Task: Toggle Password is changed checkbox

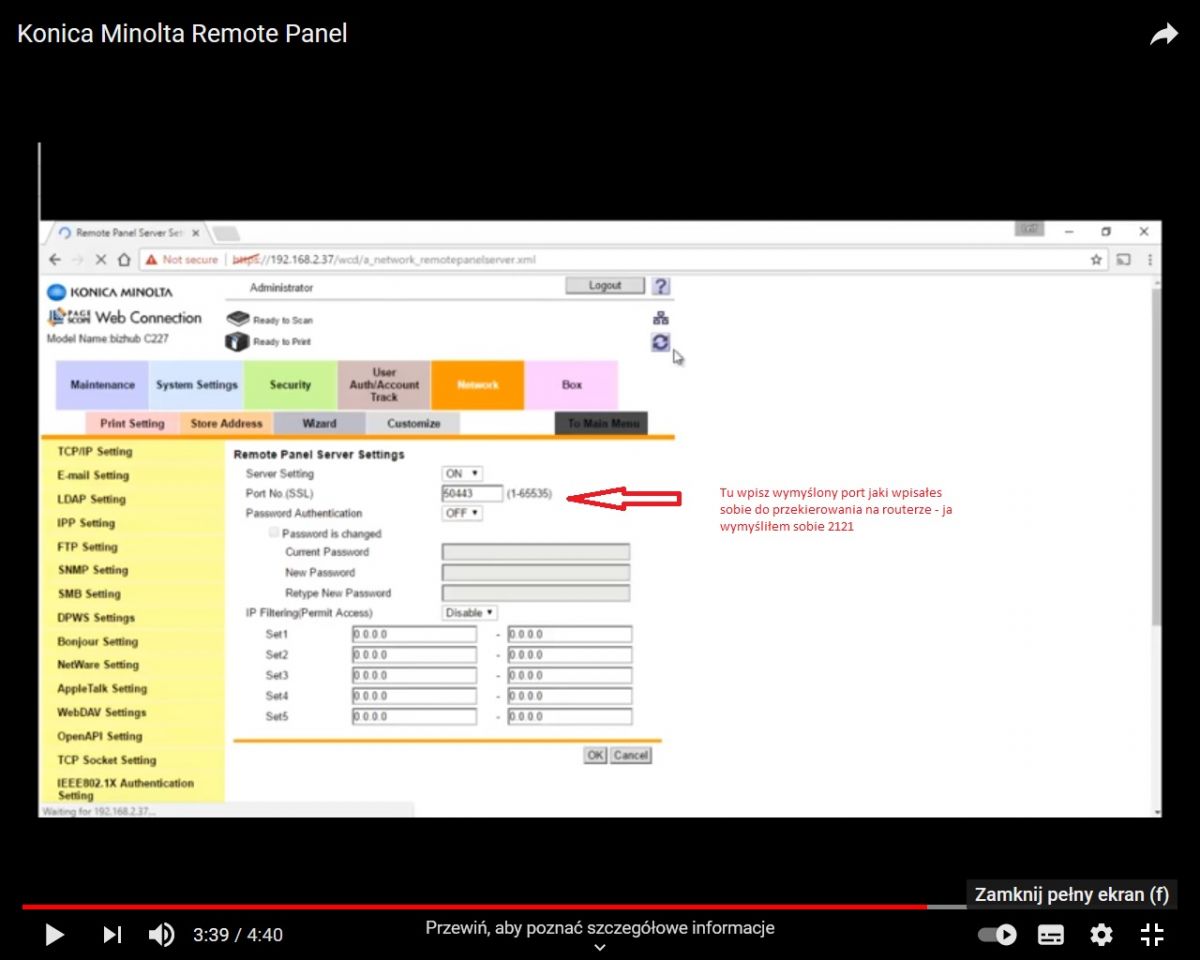Action: (274, 534)
